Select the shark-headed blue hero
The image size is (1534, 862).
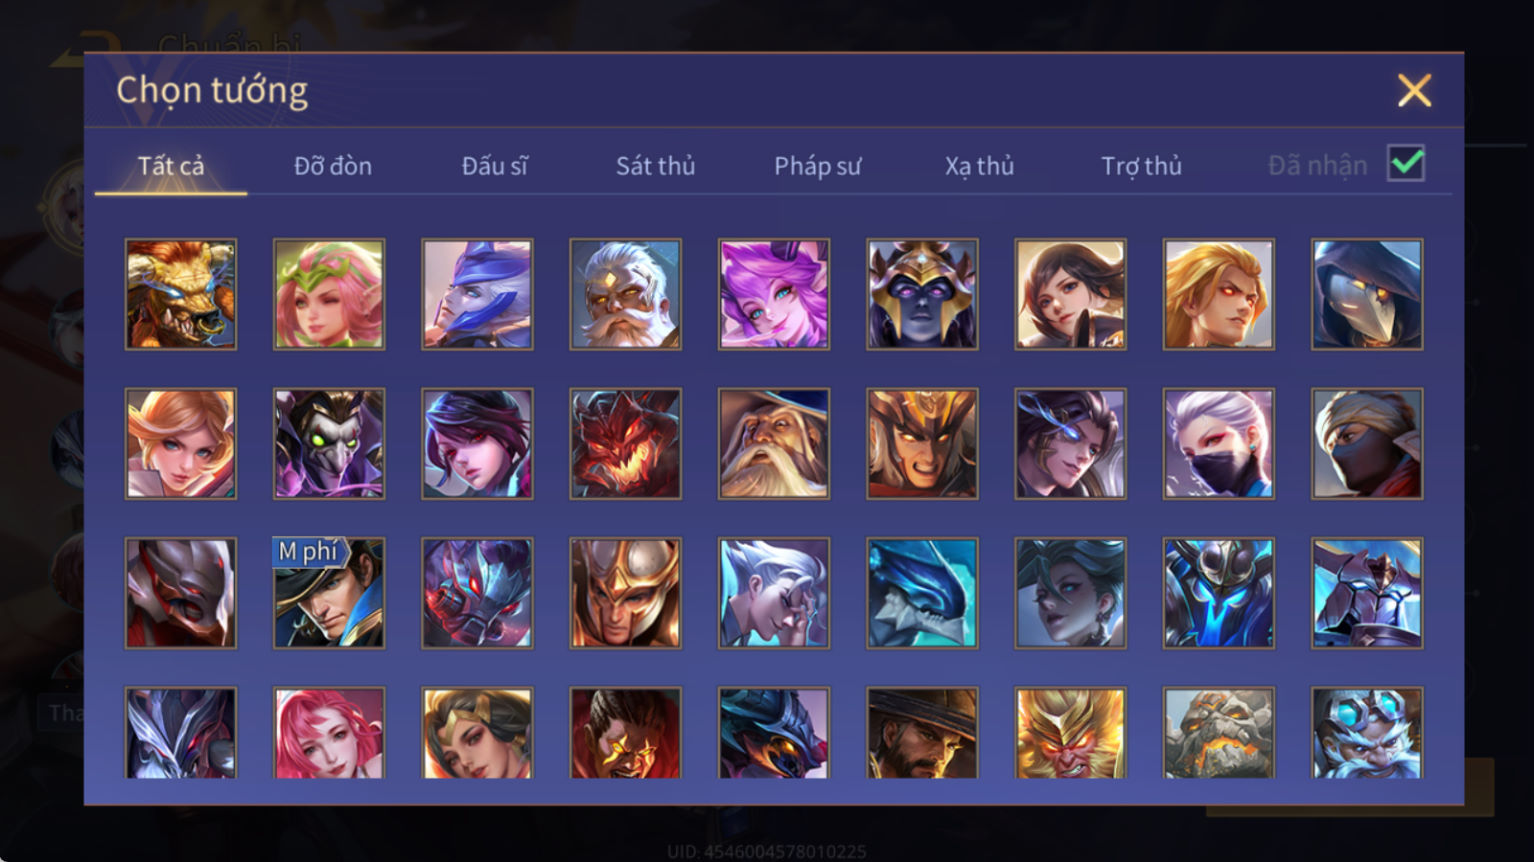(922, 593)
